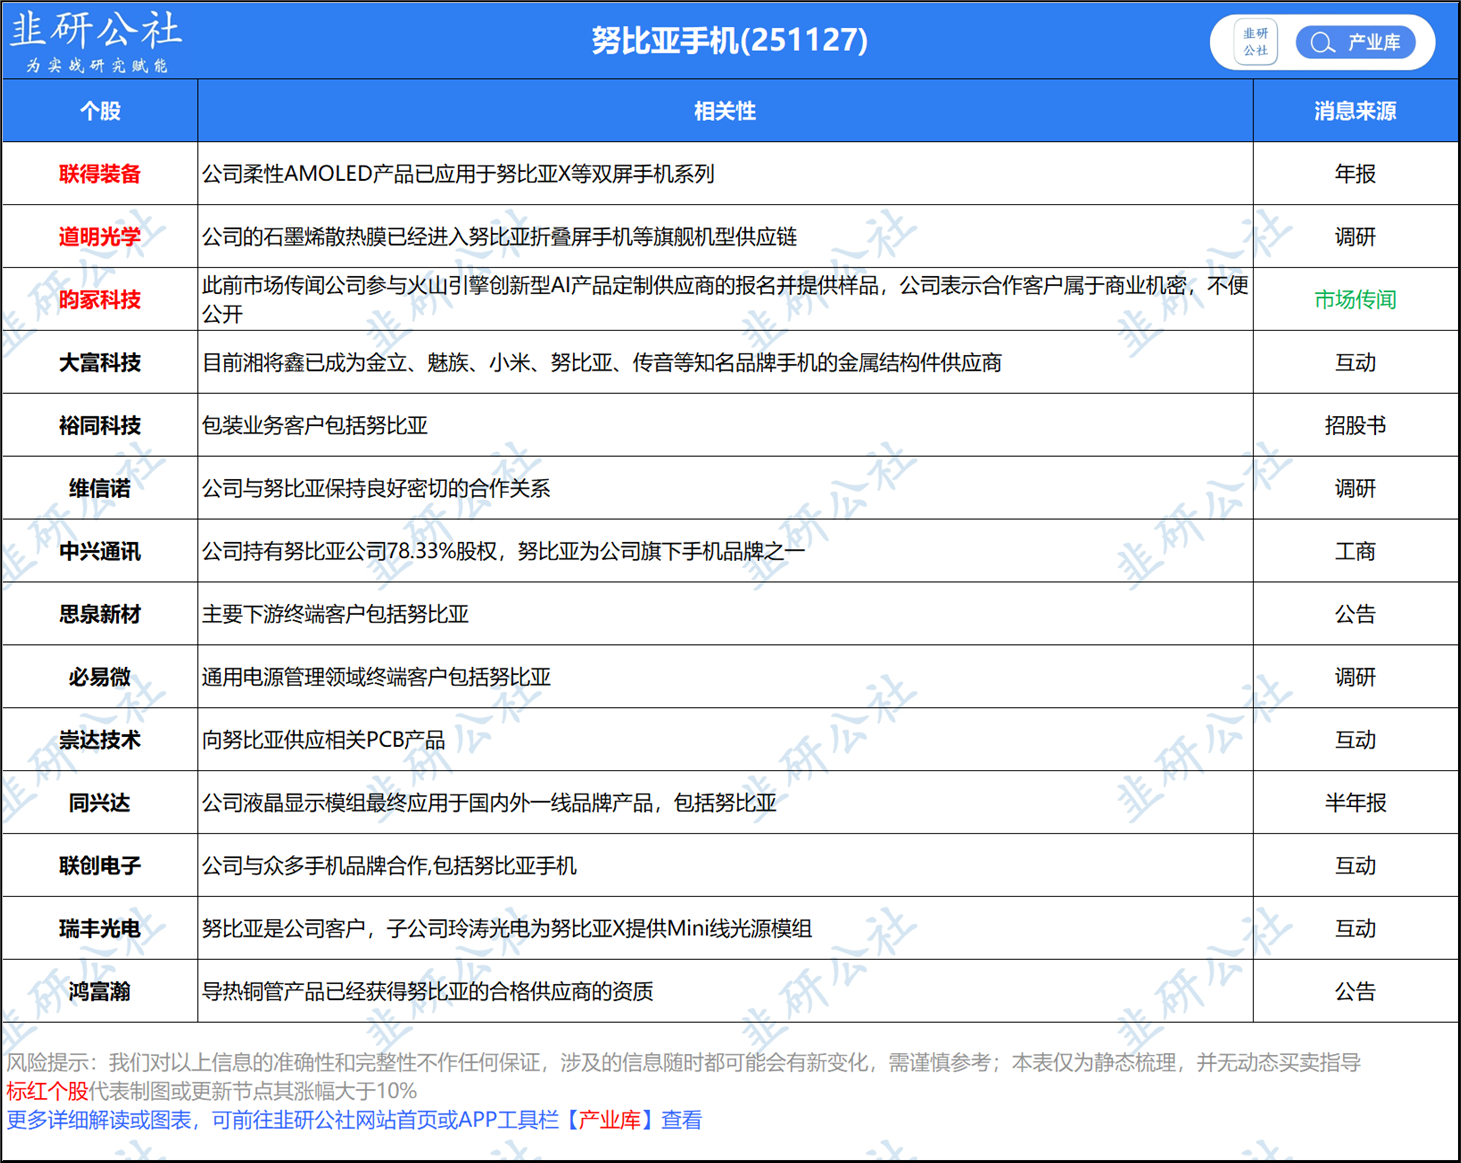
Task: Click the 产业库 search magnifier icon
Action: pyautogui.click(x=1322, y=43)
